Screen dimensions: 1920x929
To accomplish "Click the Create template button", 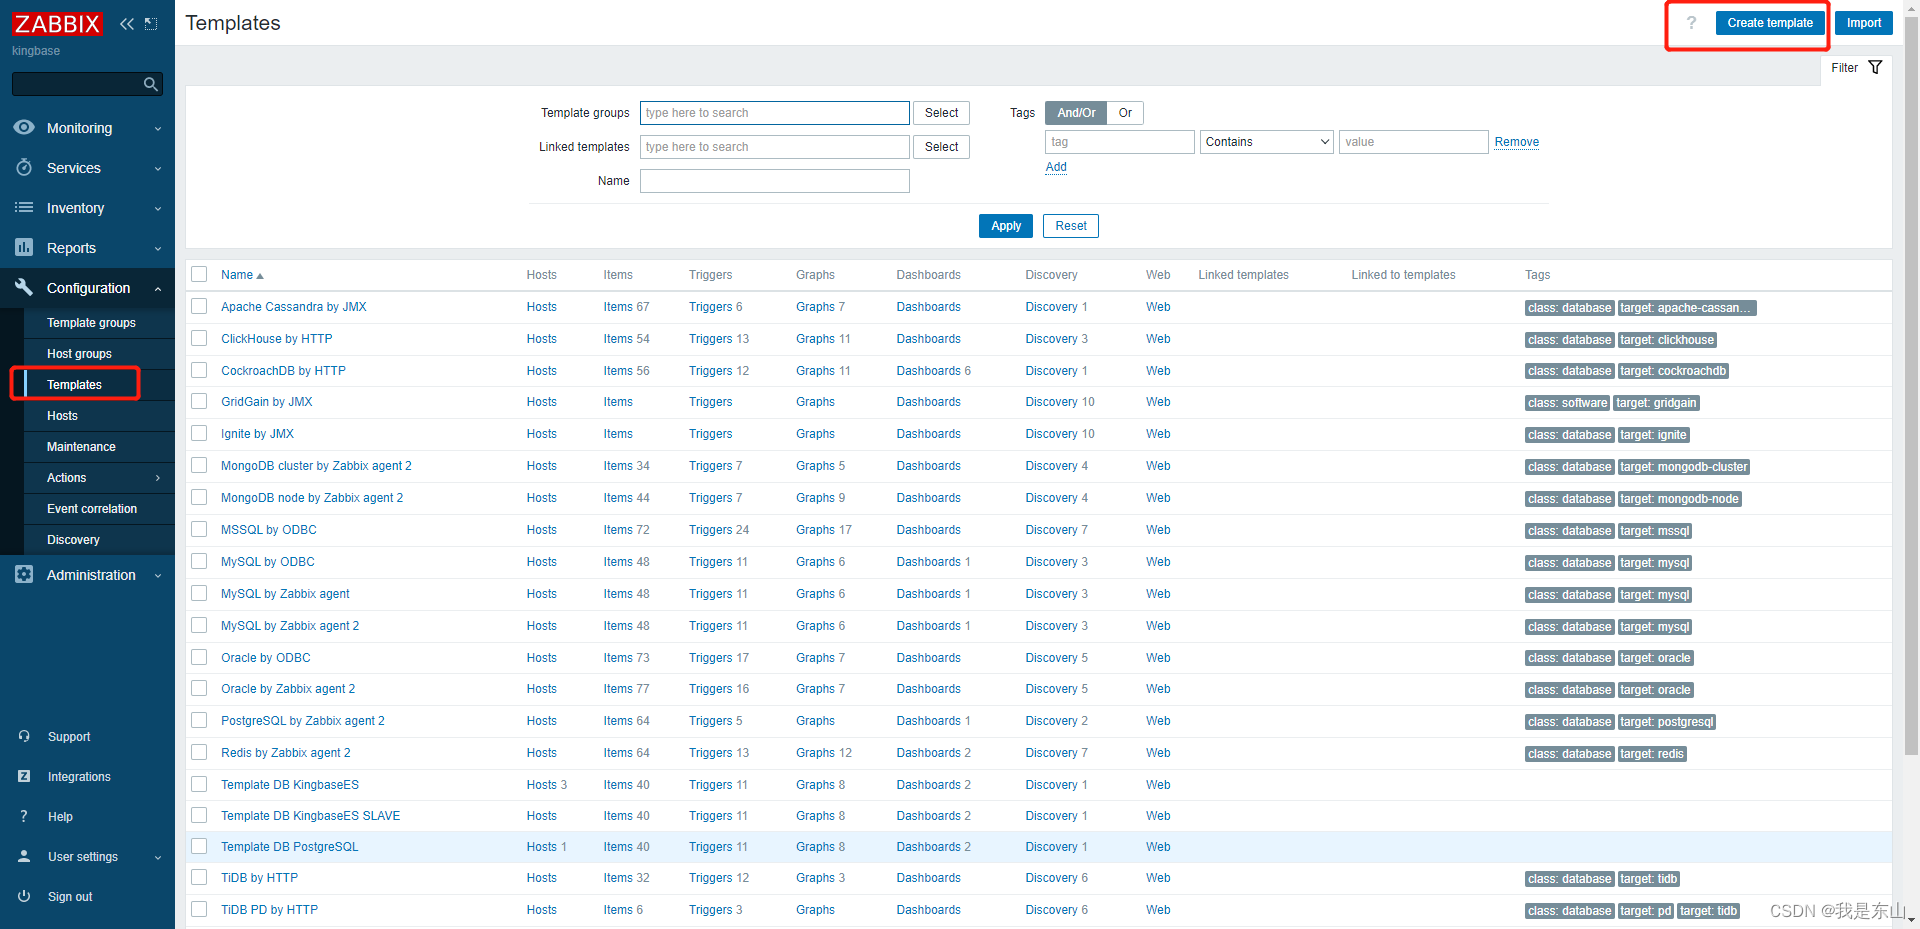I will [1769, 22].
